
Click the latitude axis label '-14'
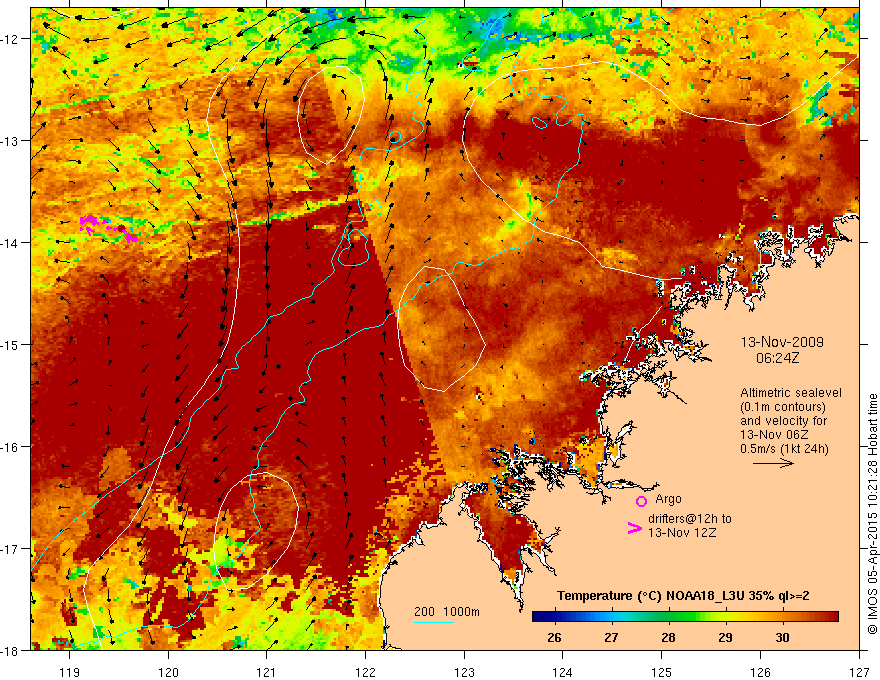coord(11,243)
